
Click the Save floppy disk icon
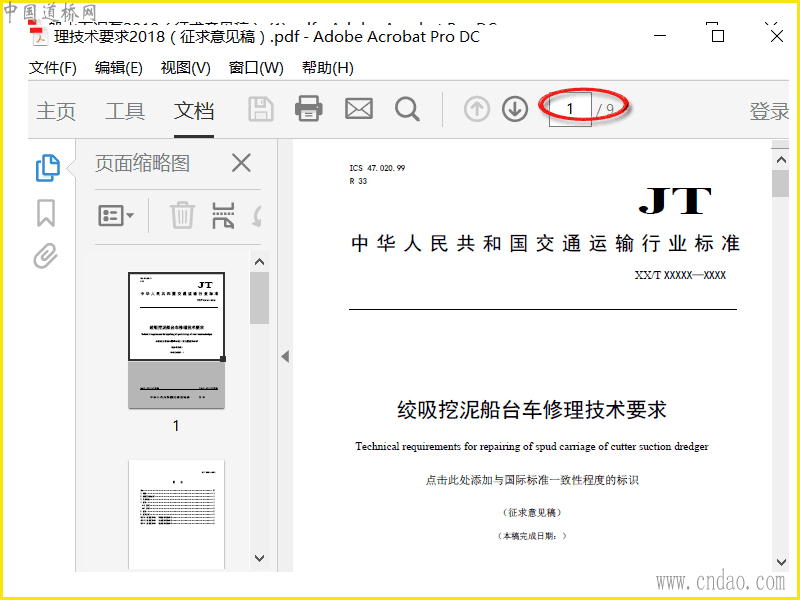261,109
